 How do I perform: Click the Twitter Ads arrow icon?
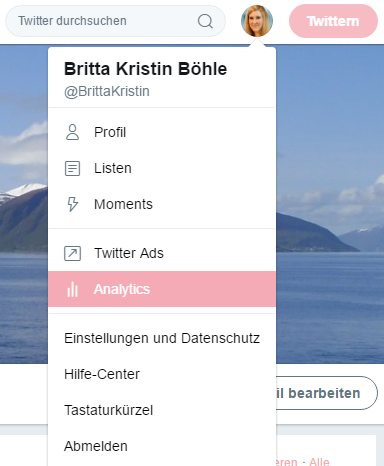[x=72, y=253]
